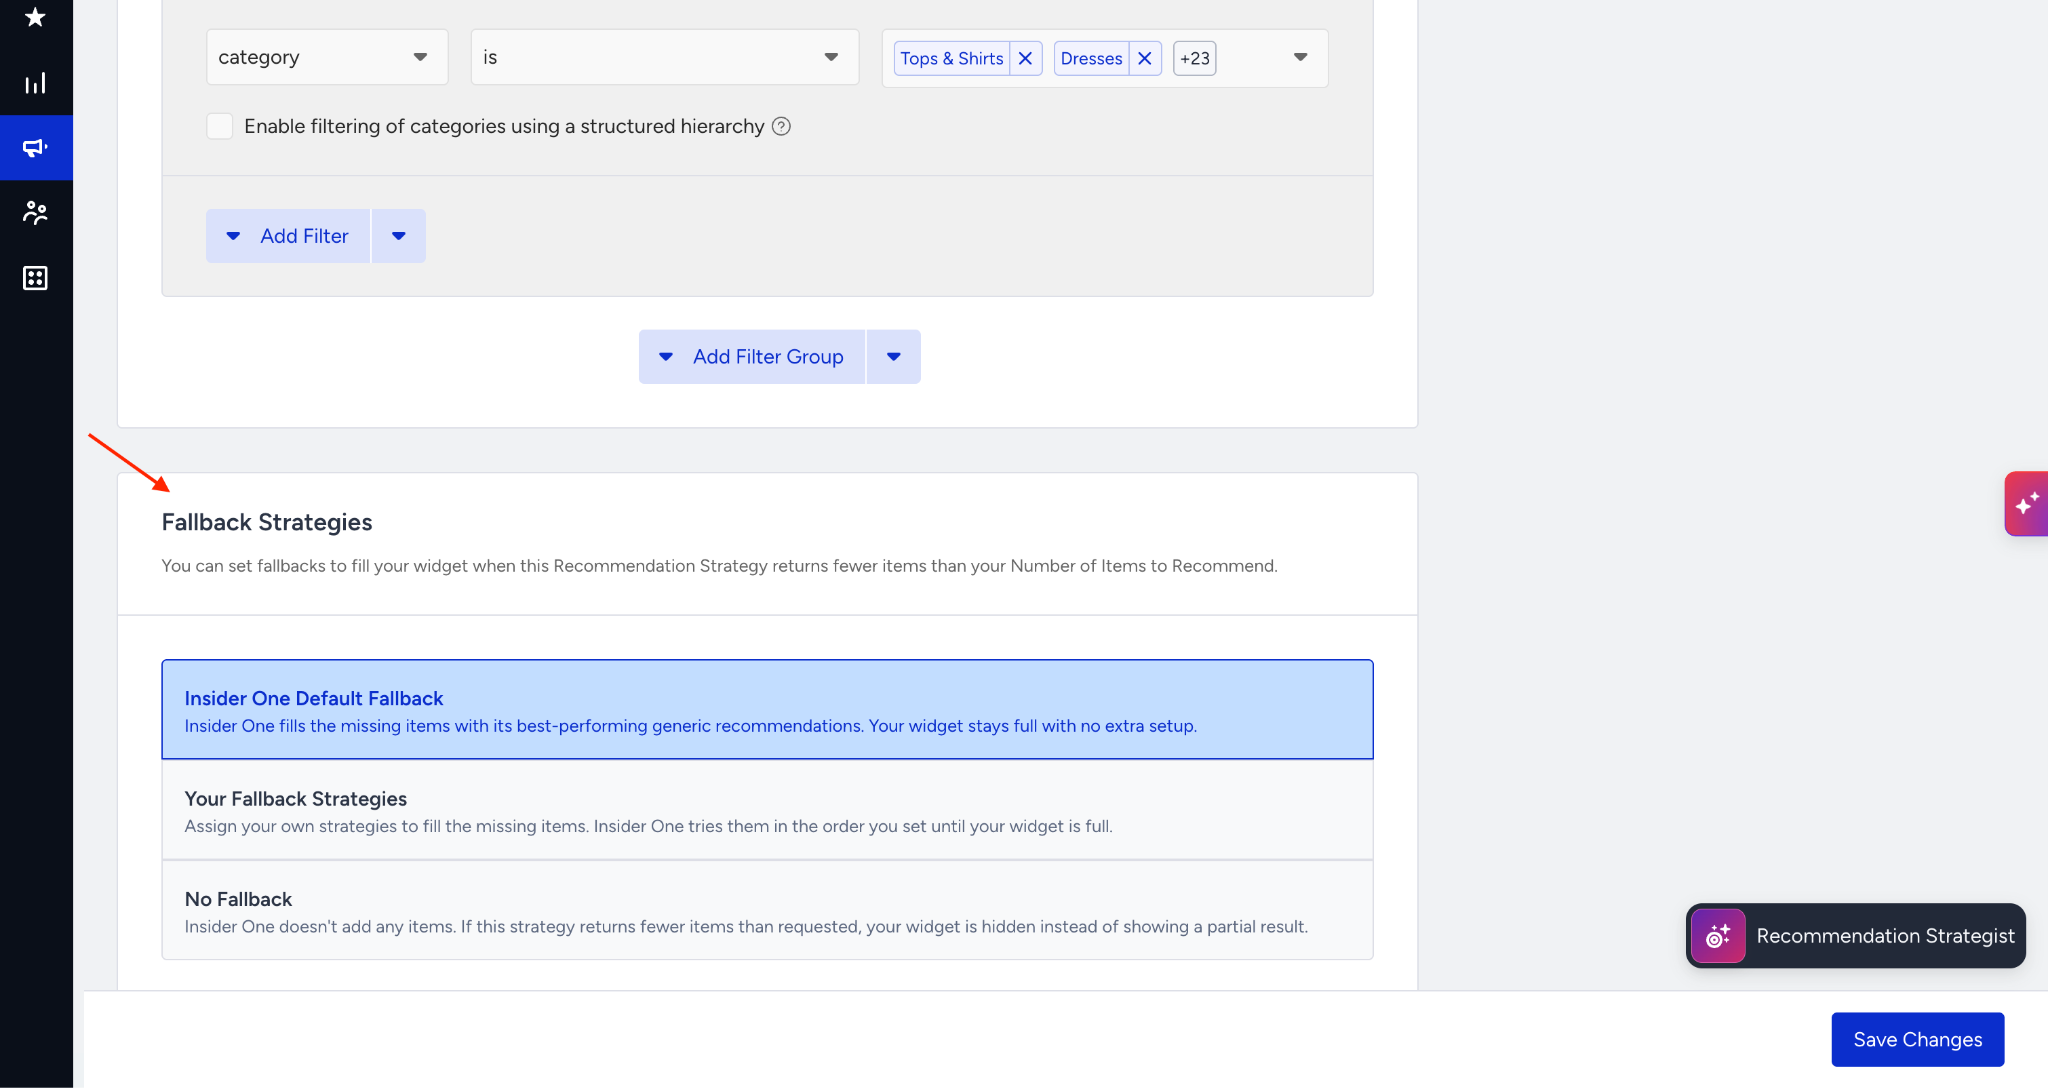Open the sparkle AI assistant side tab
Image resolution: width=2048 pixels, height=1088 pixels.
click(x=2026, y=504)
